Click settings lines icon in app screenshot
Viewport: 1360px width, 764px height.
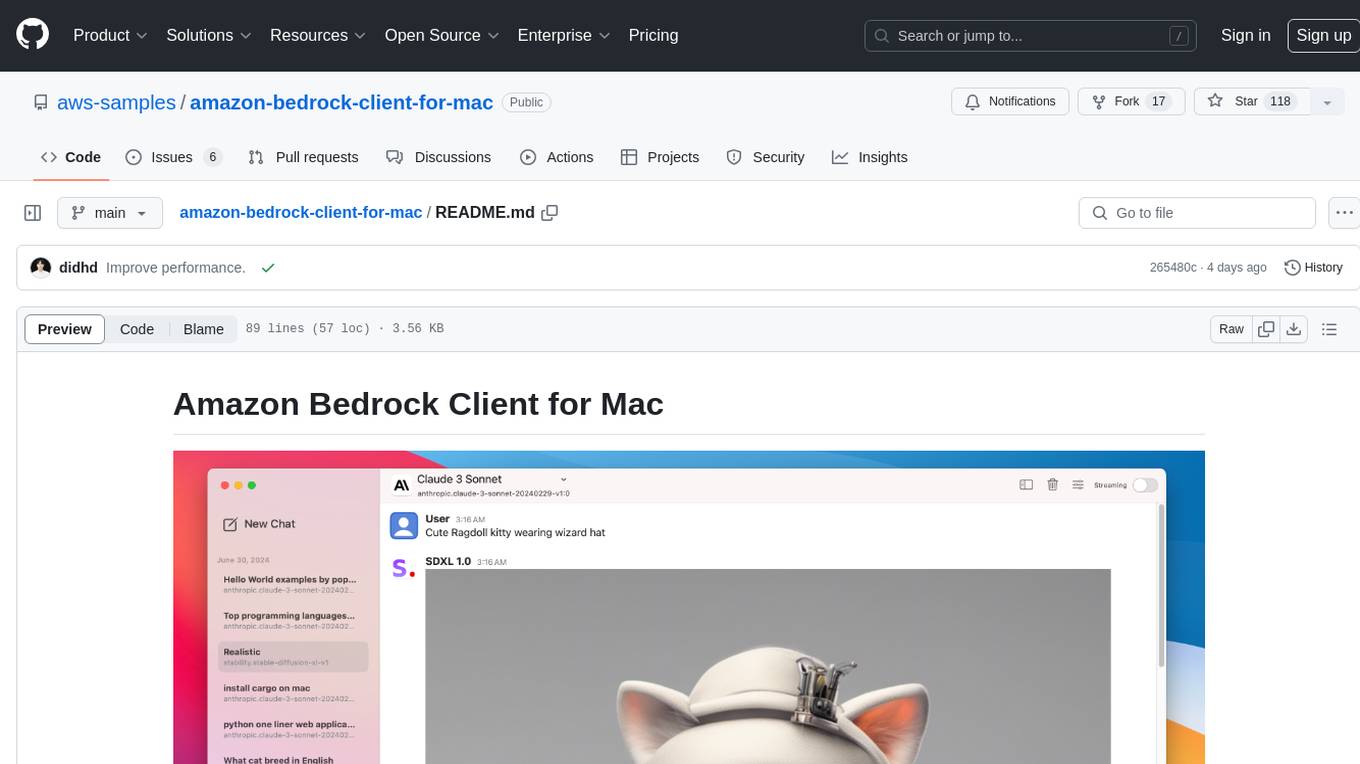(x=1078, y=485)
